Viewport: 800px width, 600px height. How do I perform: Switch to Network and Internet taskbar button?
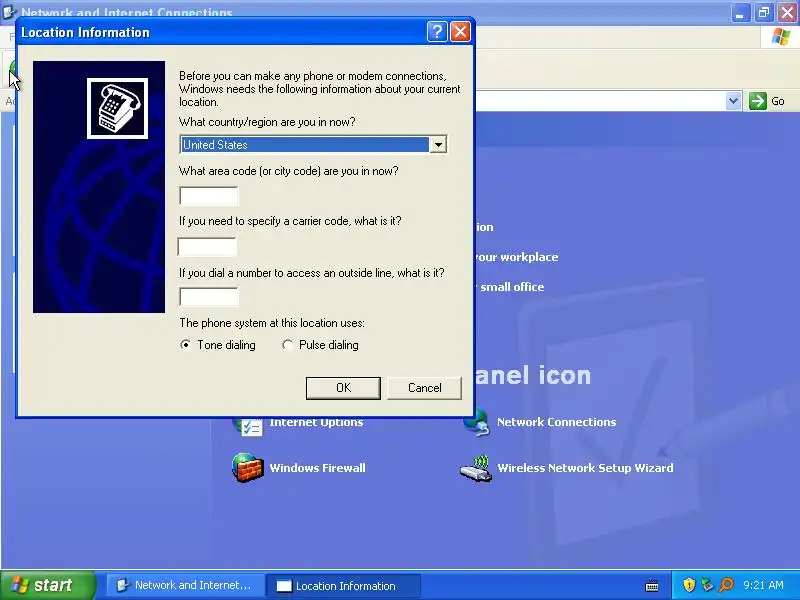[185, 585]
